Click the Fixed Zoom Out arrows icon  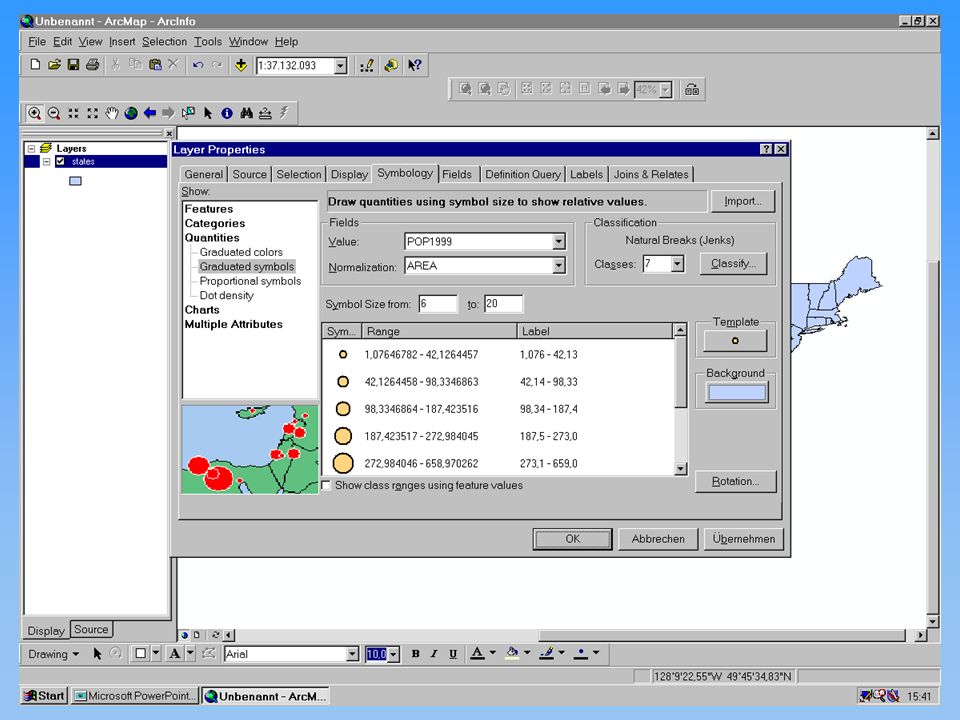click(x=92, y=113)
